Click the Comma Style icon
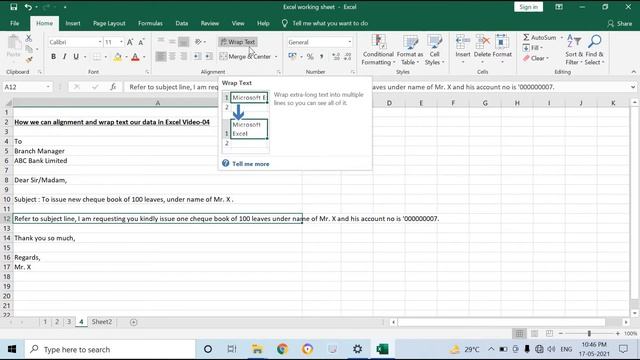 coord(322,56)
